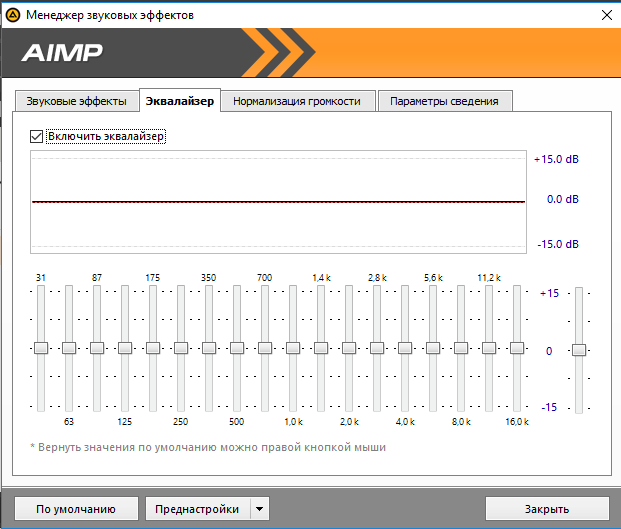
Task: Click the equalizer frequency response graph
Action: pyautogui.click(x=278, y=202)
